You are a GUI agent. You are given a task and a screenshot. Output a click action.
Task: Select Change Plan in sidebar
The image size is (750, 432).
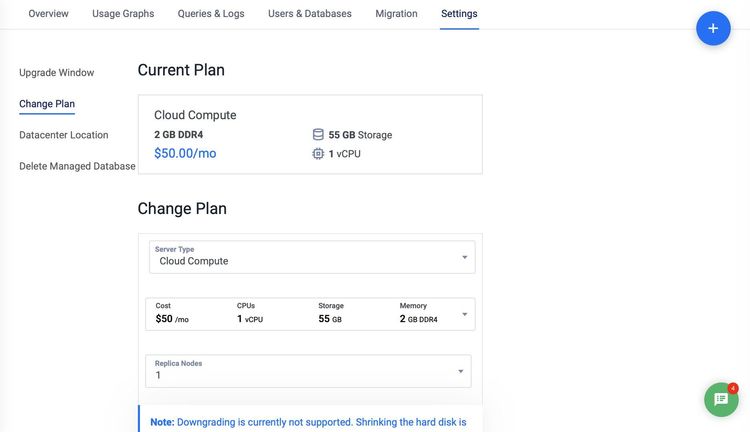tap(47, 104)
